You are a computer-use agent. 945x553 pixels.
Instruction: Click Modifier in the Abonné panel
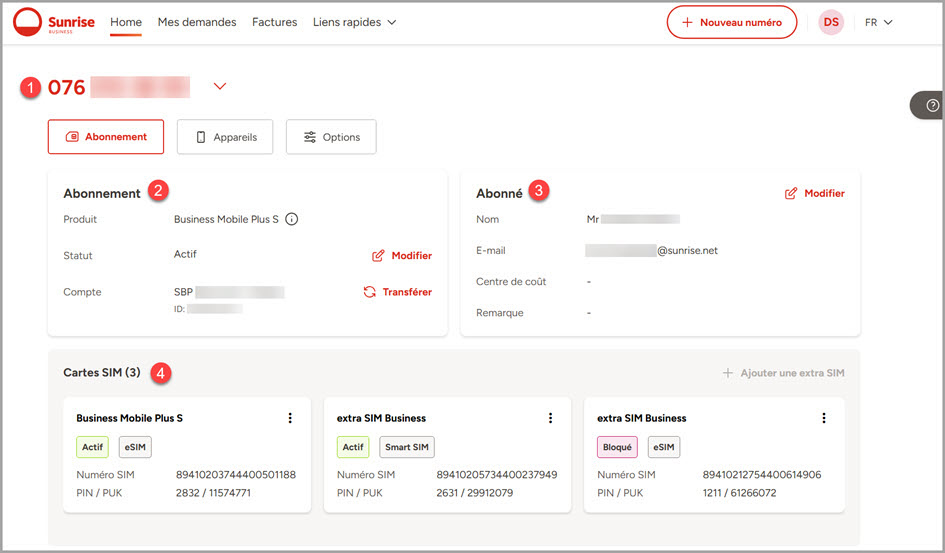814,193
